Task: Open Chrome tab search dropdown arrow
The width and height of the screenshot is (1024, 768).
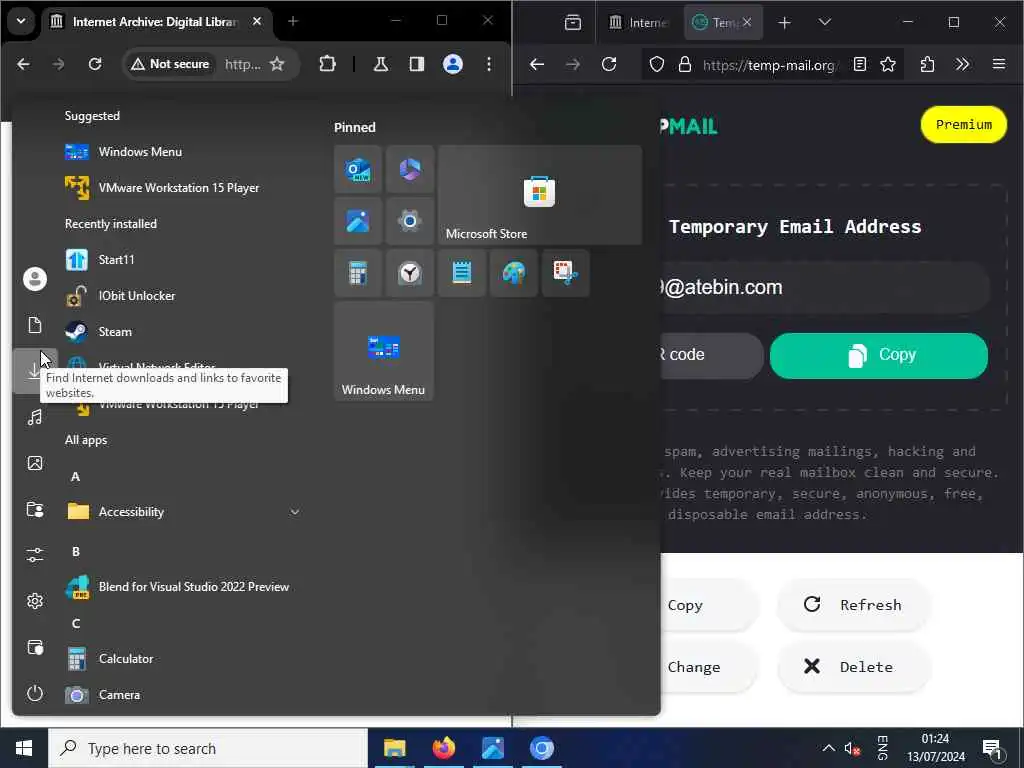Action: pos(21,21)
